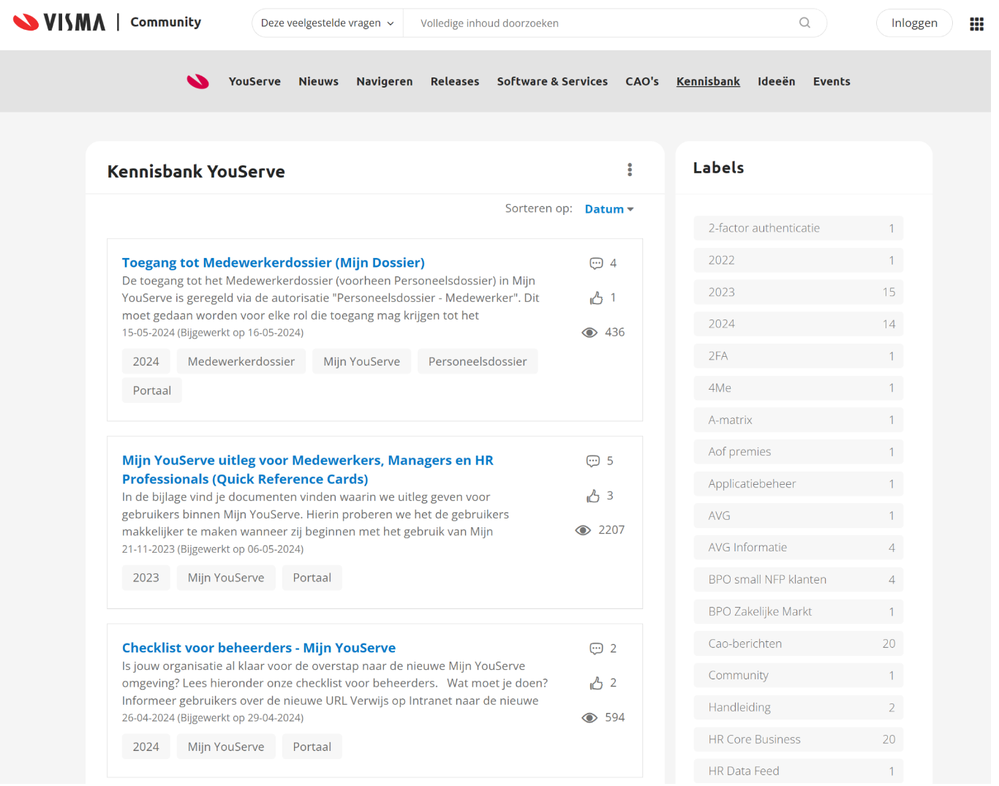Click Community text next to Visma logo
The width and height of the screenshot is (999, 786).
coord(166,22)
